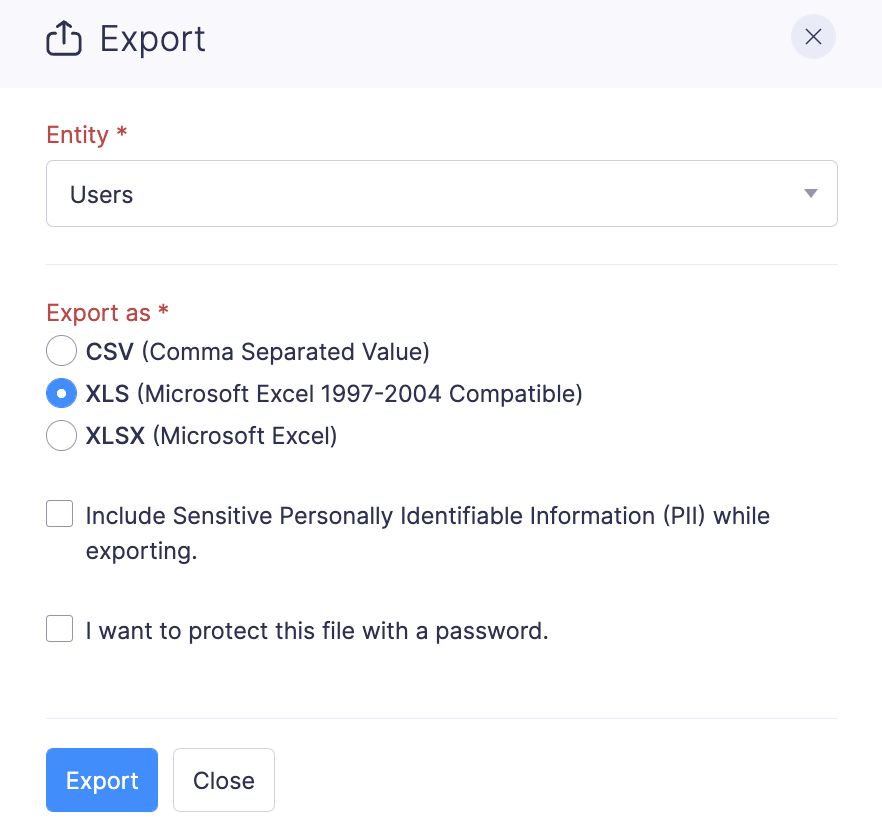The image size is (882, 834).
Task: Click the dropdown chevron beside Users
Action: (810, 193)
